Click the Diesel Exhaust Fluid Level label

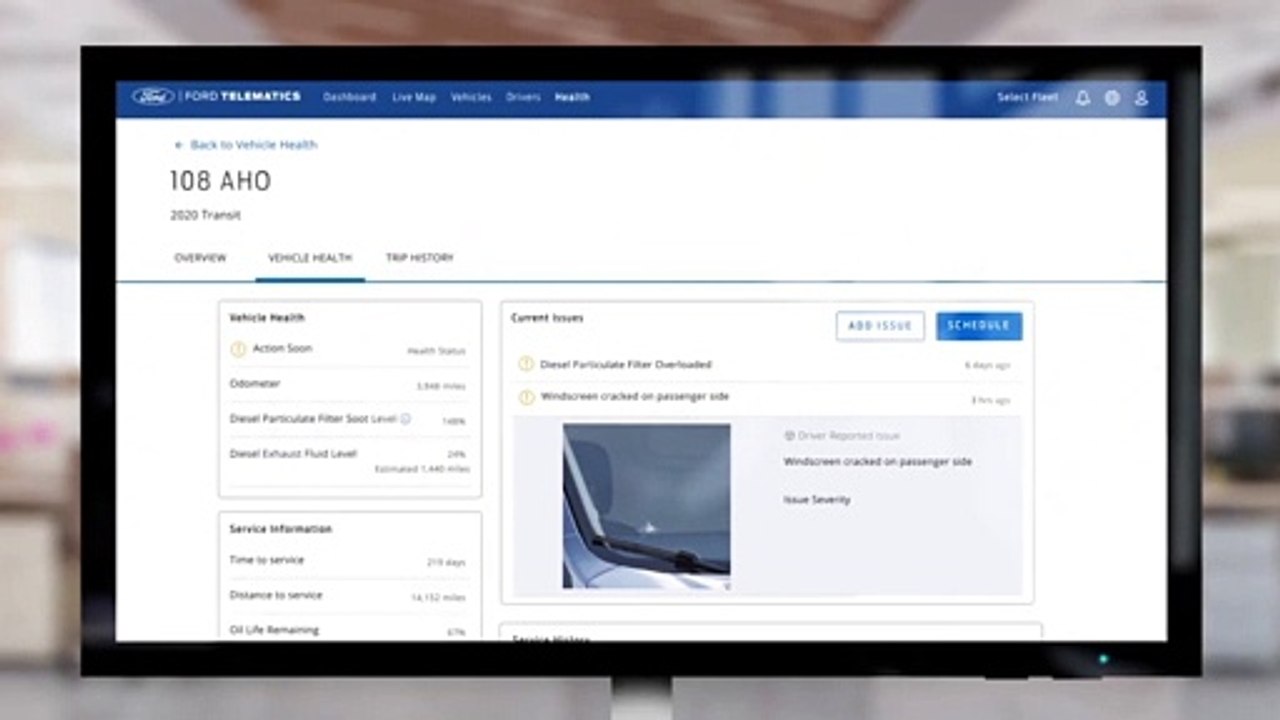click(x=293, y=454)
